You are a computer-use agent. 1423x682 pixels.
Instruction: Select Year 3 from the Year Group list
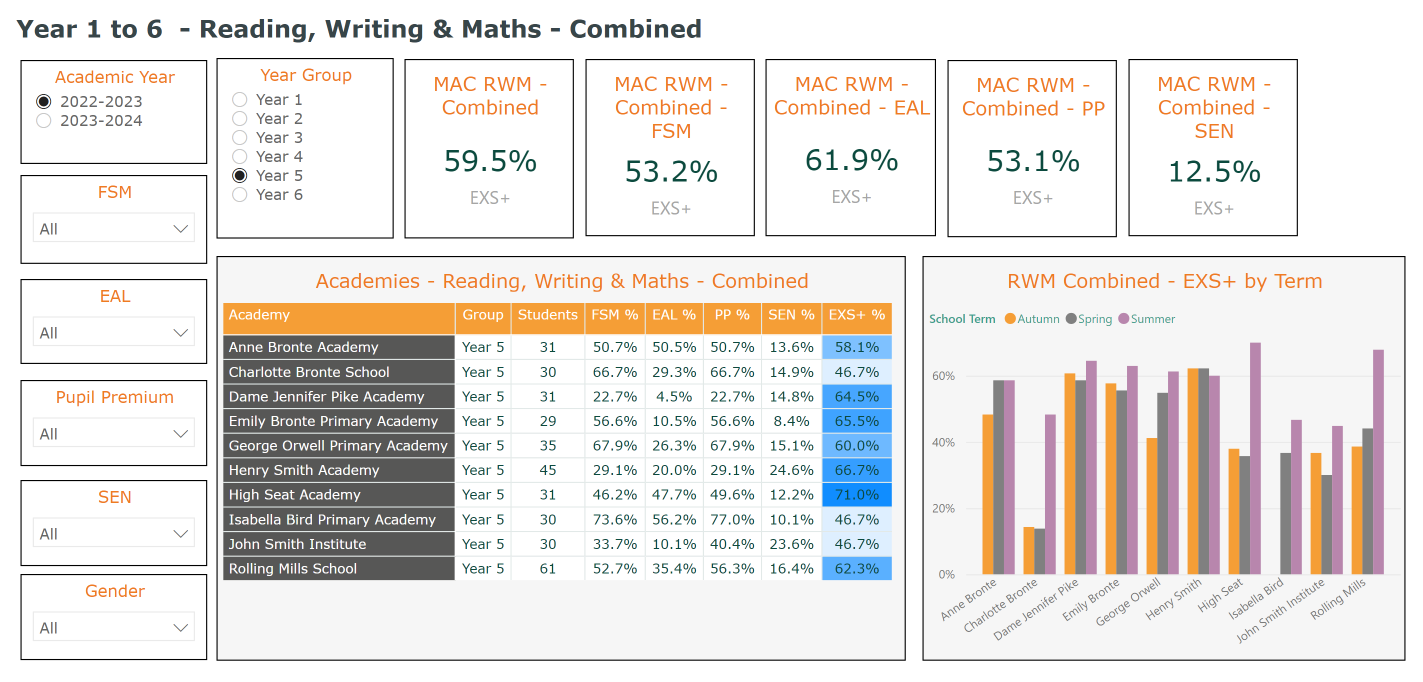pos(239,137)
